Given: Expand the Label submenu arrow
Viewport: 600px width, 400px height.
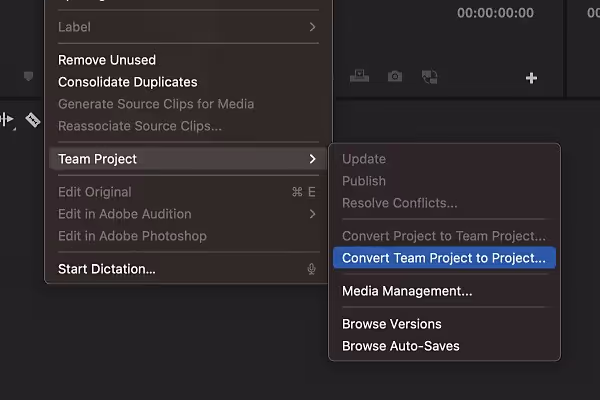Looking at the screenshot, I should pos(312,27).
